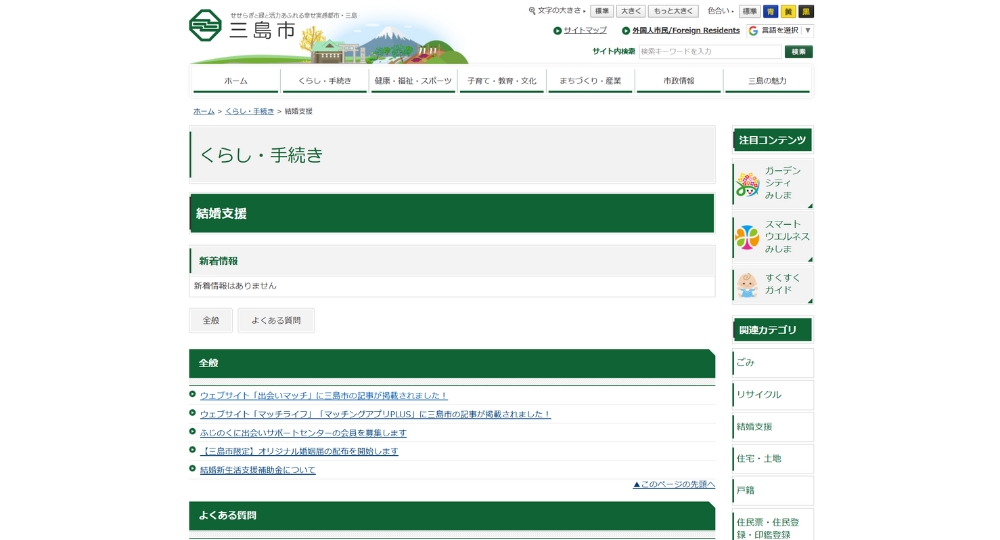Set text size to 標準
The image size is (1000, 540).
pos(601,11)
